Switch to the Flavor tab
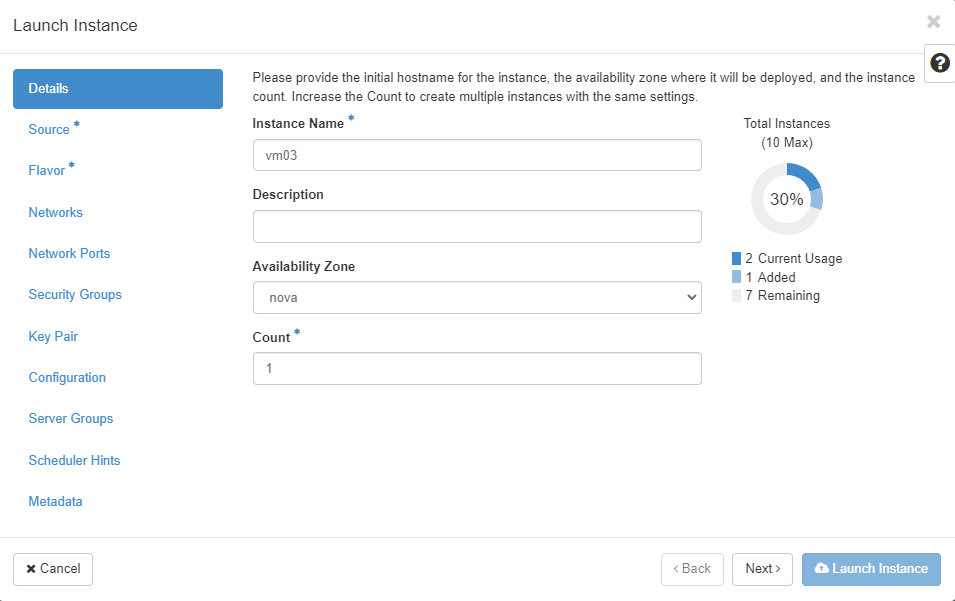Image resolution: width=955 pixels, height=601 pixels. (x=47, y=171)
